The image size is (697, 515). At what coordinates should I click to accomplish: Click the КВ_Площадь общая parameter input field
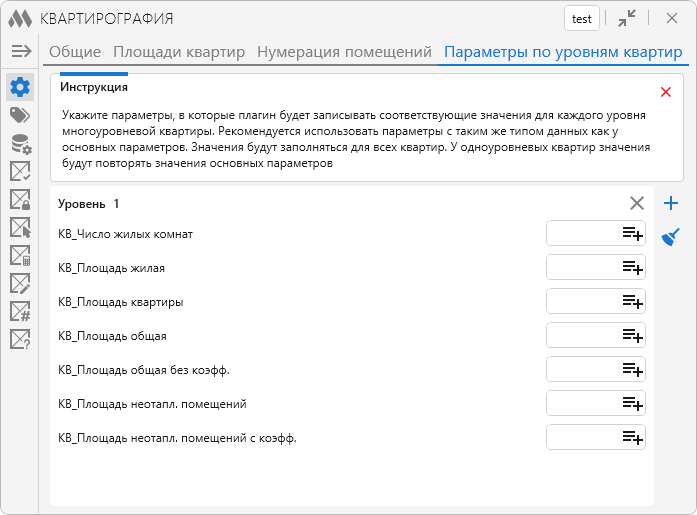coord(582,336)
